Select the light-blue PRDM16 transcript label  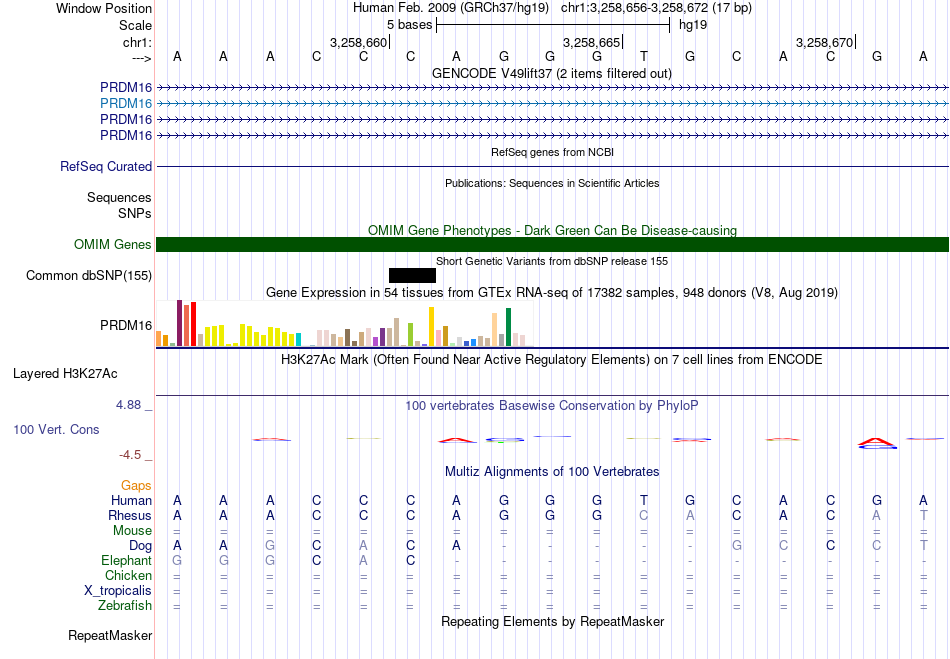click(x=126, y=104)
